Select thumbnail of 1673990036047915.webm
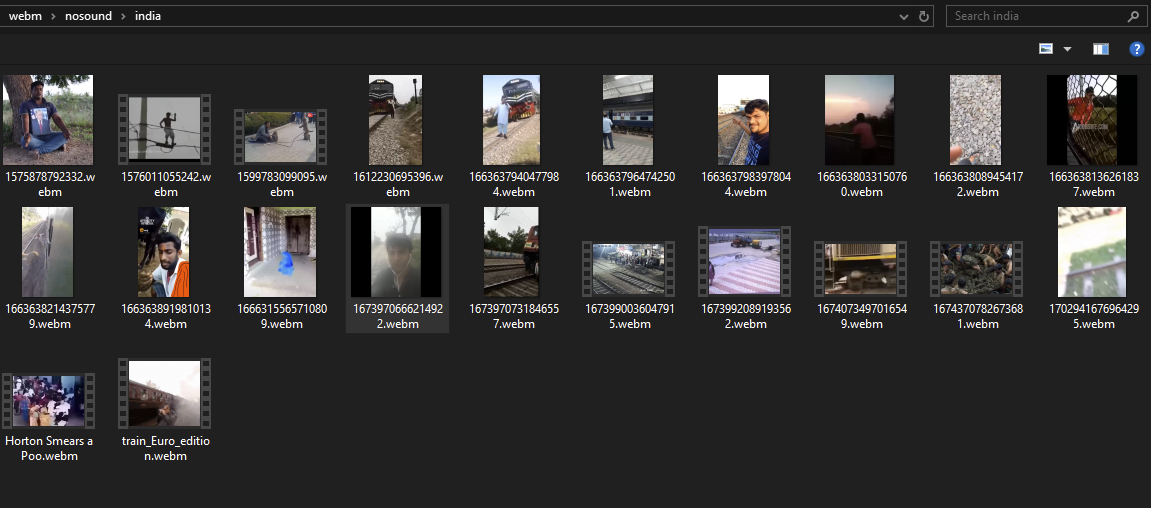This screenshot has height=508, width=1151. tap(628, 269)
